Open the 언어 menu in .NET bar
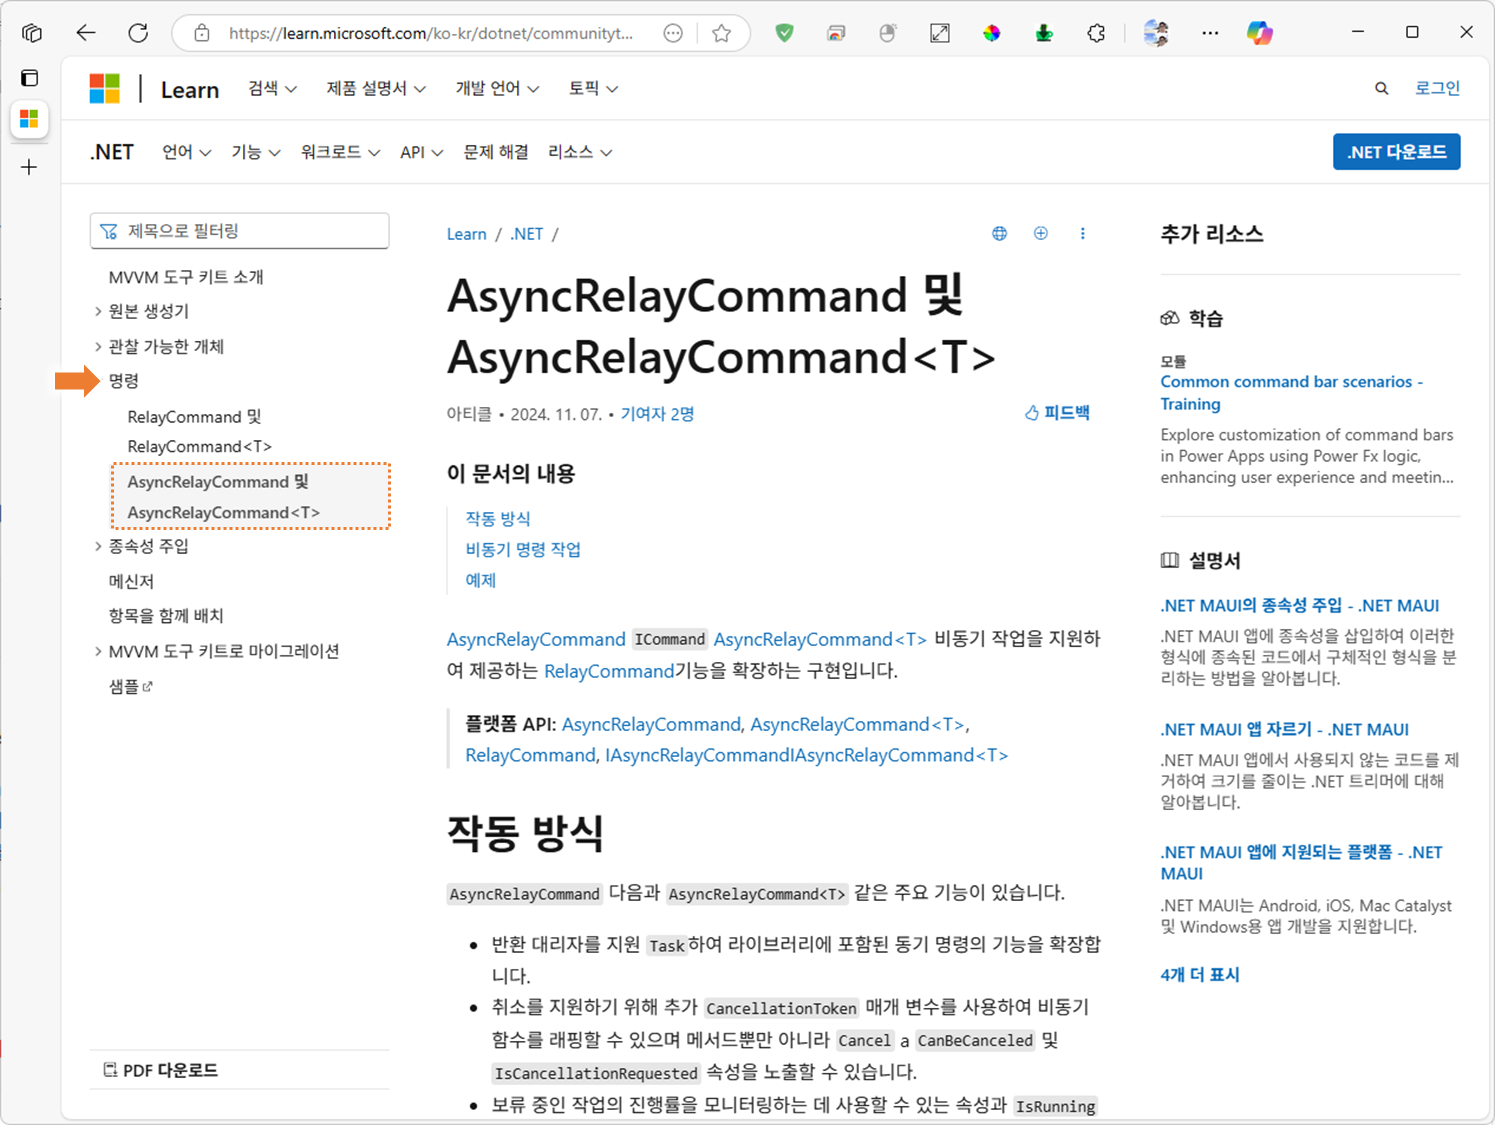 [186, 152]
